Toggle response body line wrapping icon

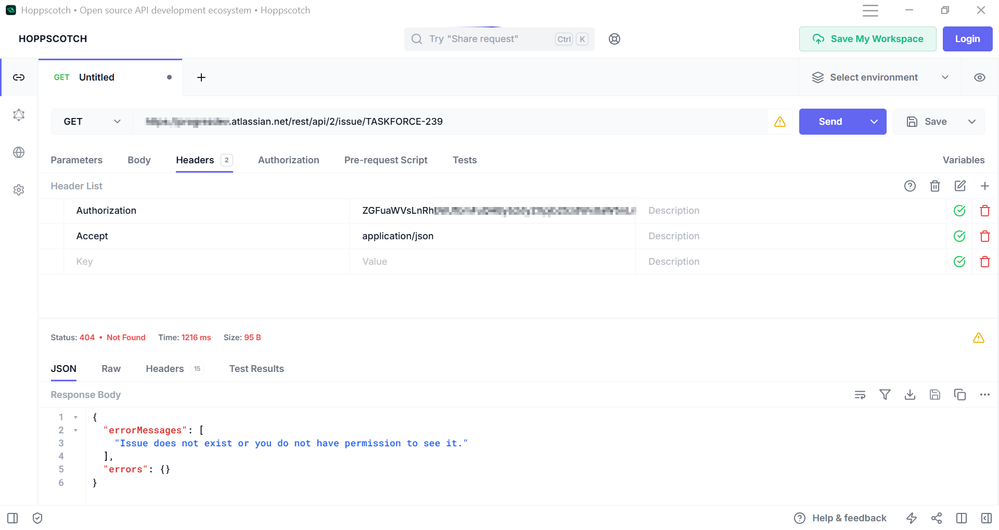860,395
